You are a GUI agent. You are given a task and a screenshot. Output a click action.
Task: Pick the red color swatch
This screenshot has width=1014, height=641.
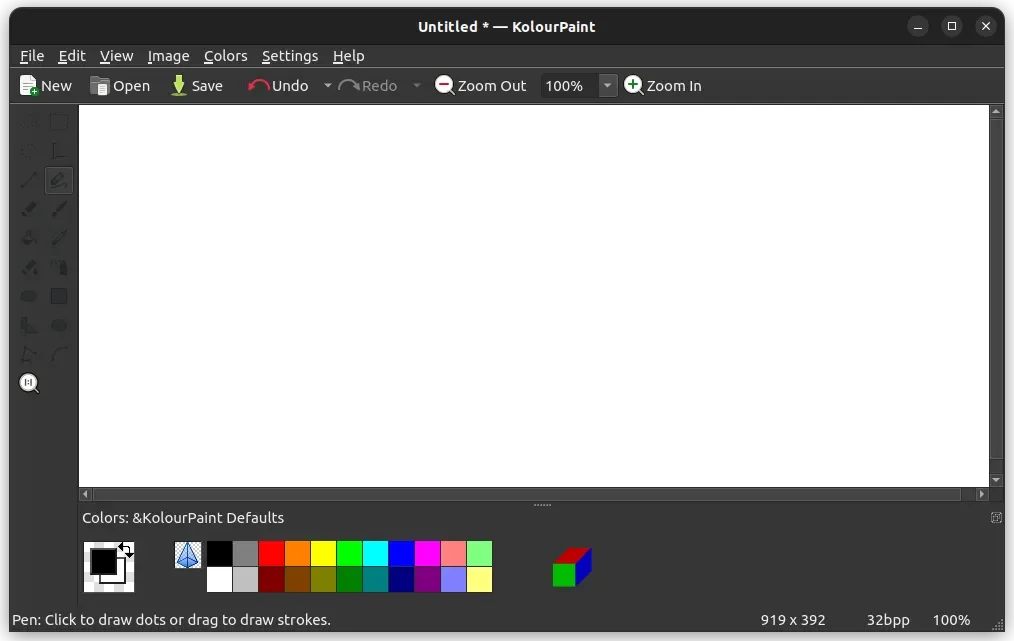(272, 554)
